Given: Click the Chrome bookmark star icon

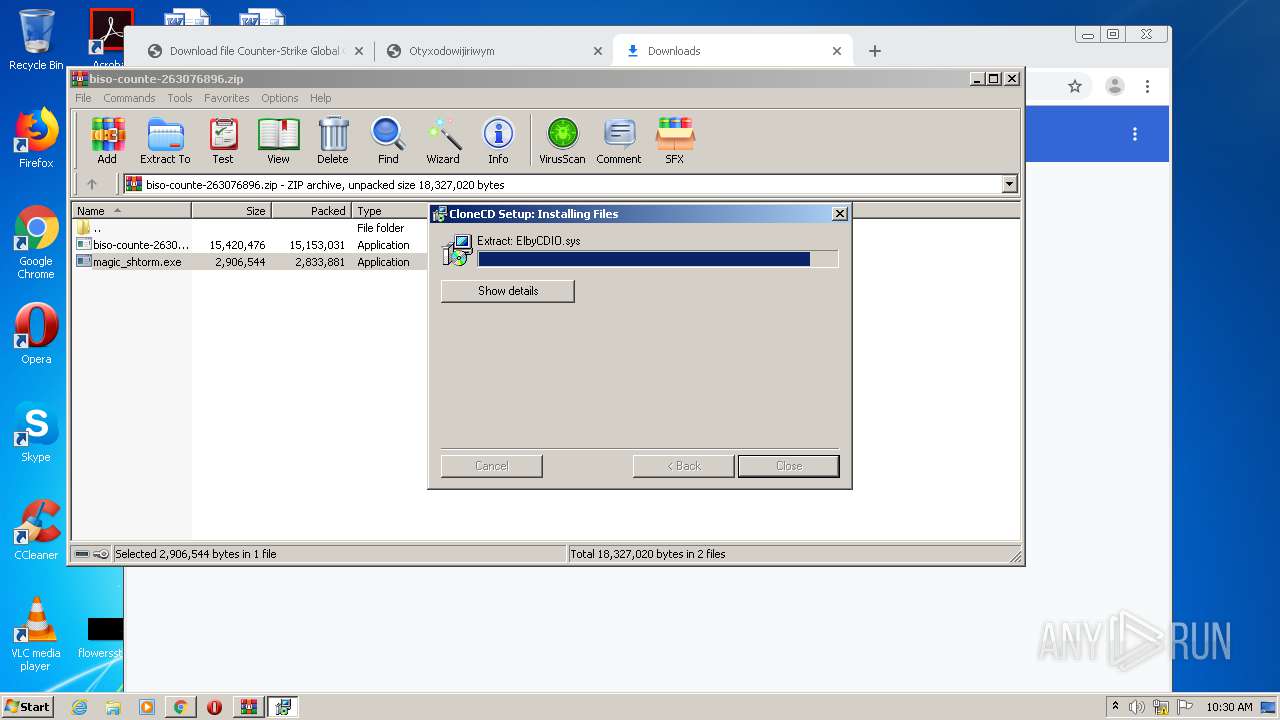Looking at the screenshot, I should tap(1075, 86).
